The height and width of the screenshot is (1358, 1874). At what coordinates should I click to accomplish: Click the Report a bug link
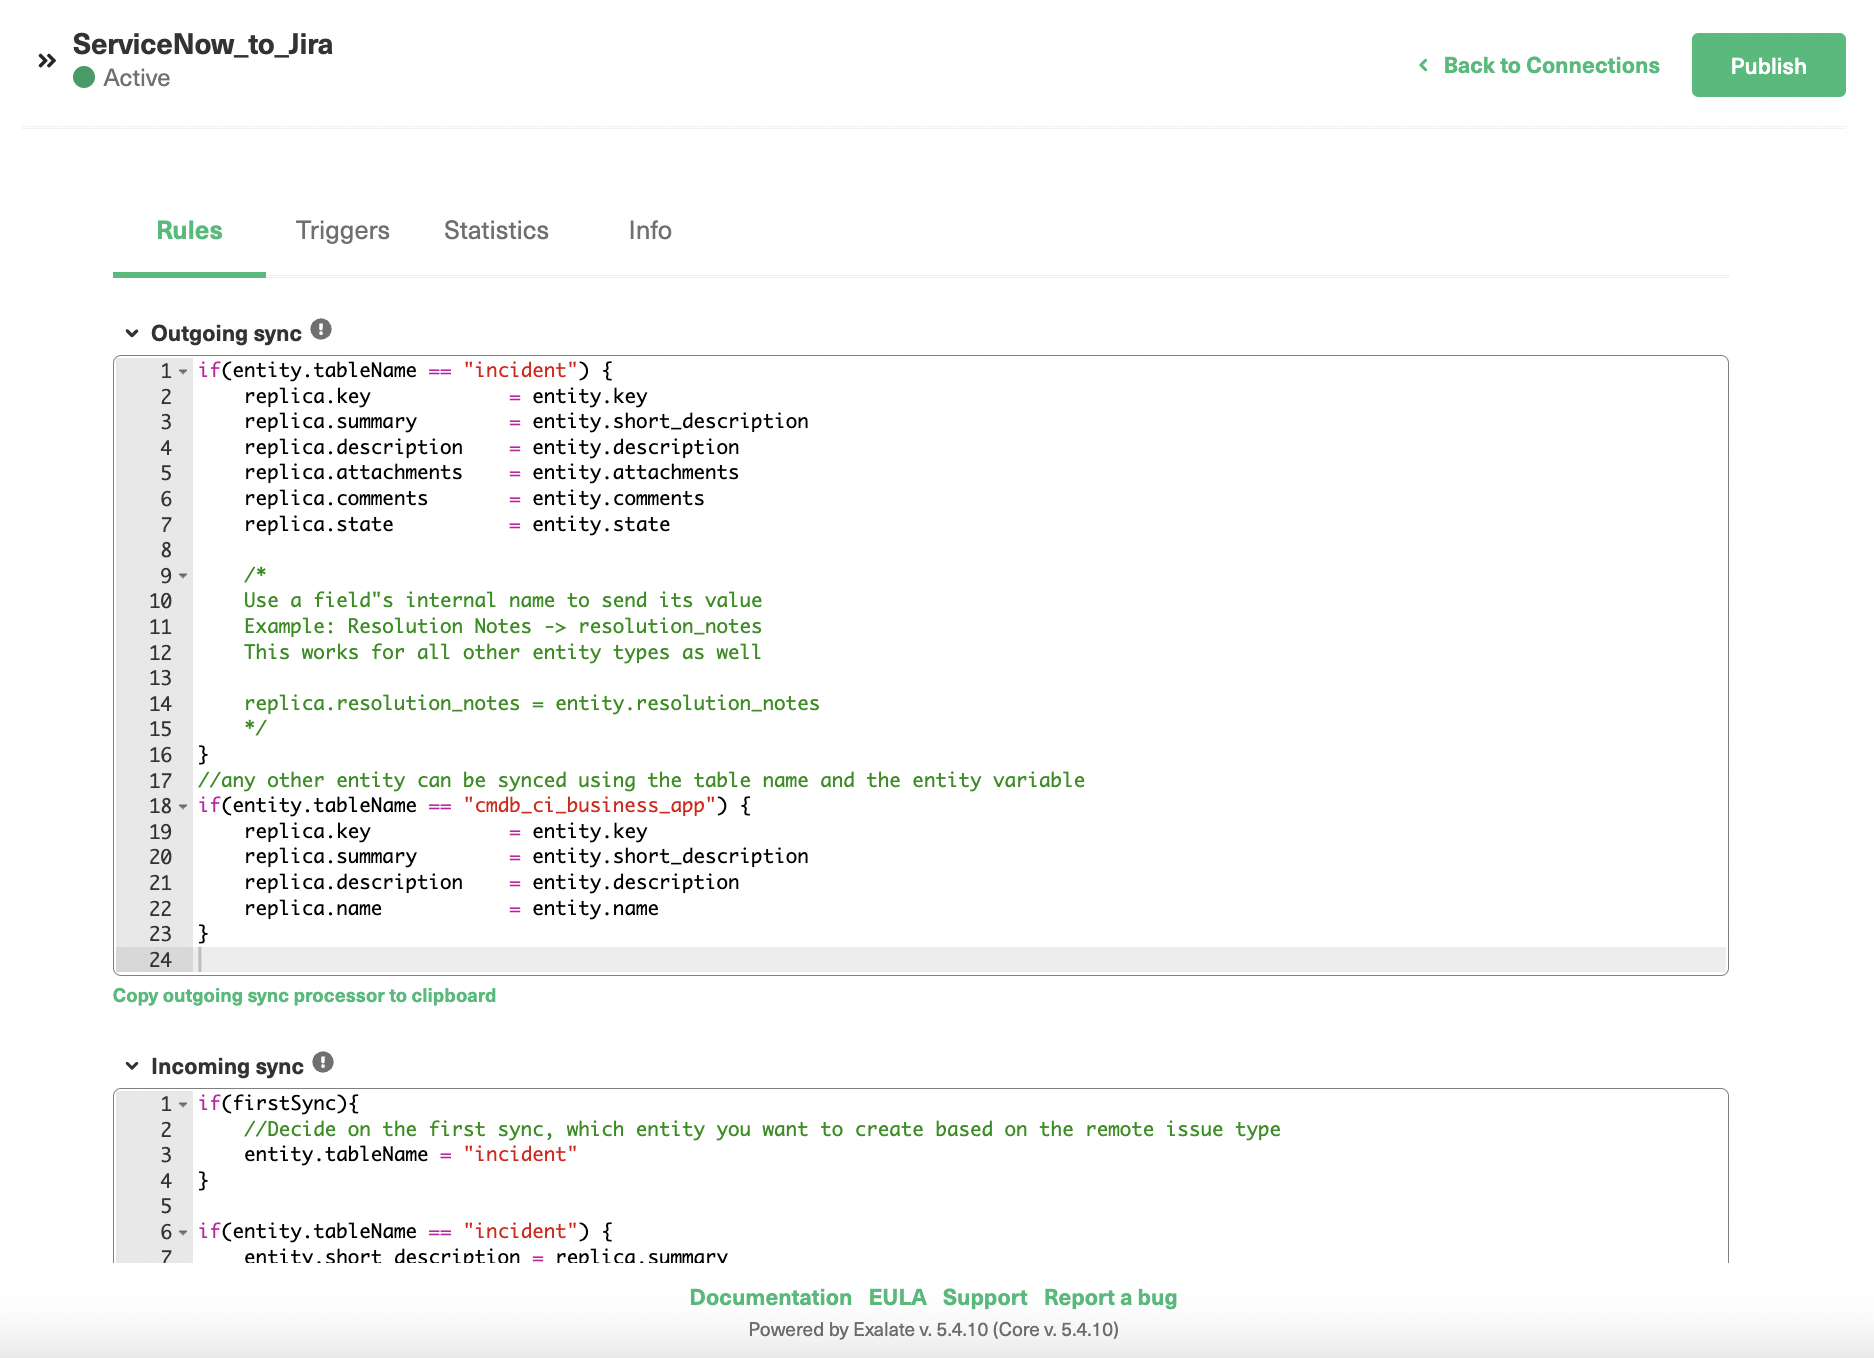coord(1110,1298)
